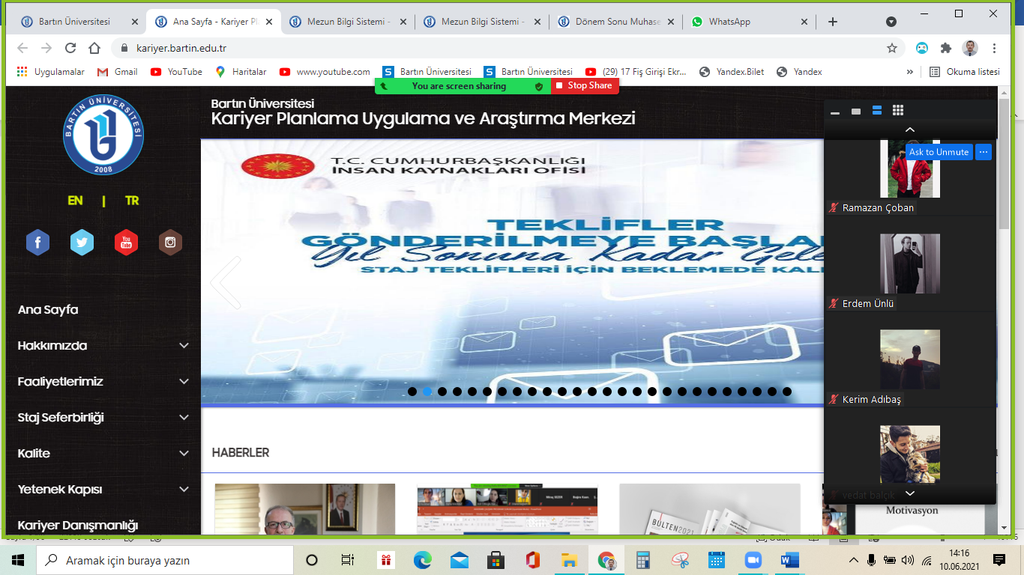Minimize the Zoom video panel
Screen dimensions: 1024x575
point(835,111)
